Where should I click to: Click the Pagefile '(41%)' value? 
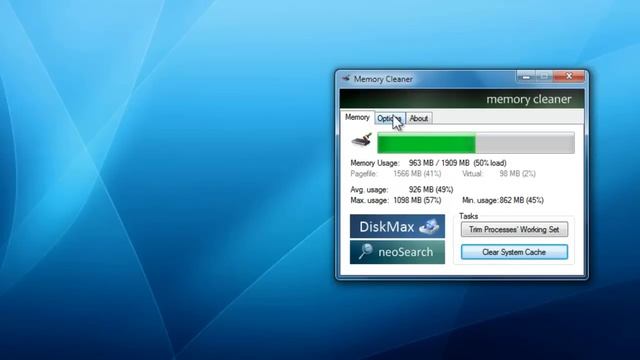tap(432, 174)
